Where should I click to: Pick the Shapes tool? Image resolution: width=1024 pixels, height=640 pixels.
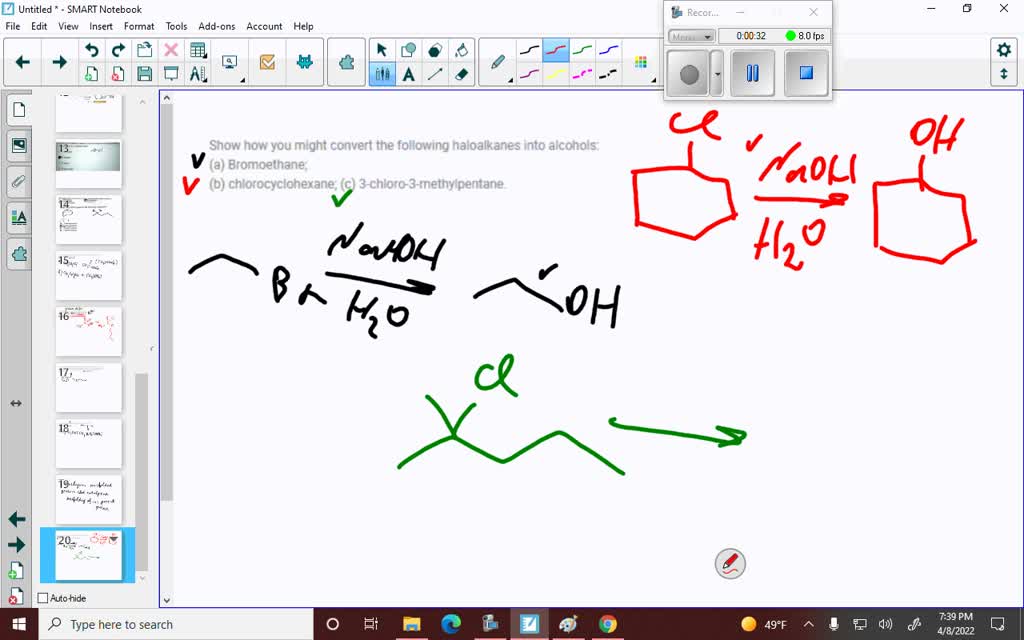(x=409, y=48)
